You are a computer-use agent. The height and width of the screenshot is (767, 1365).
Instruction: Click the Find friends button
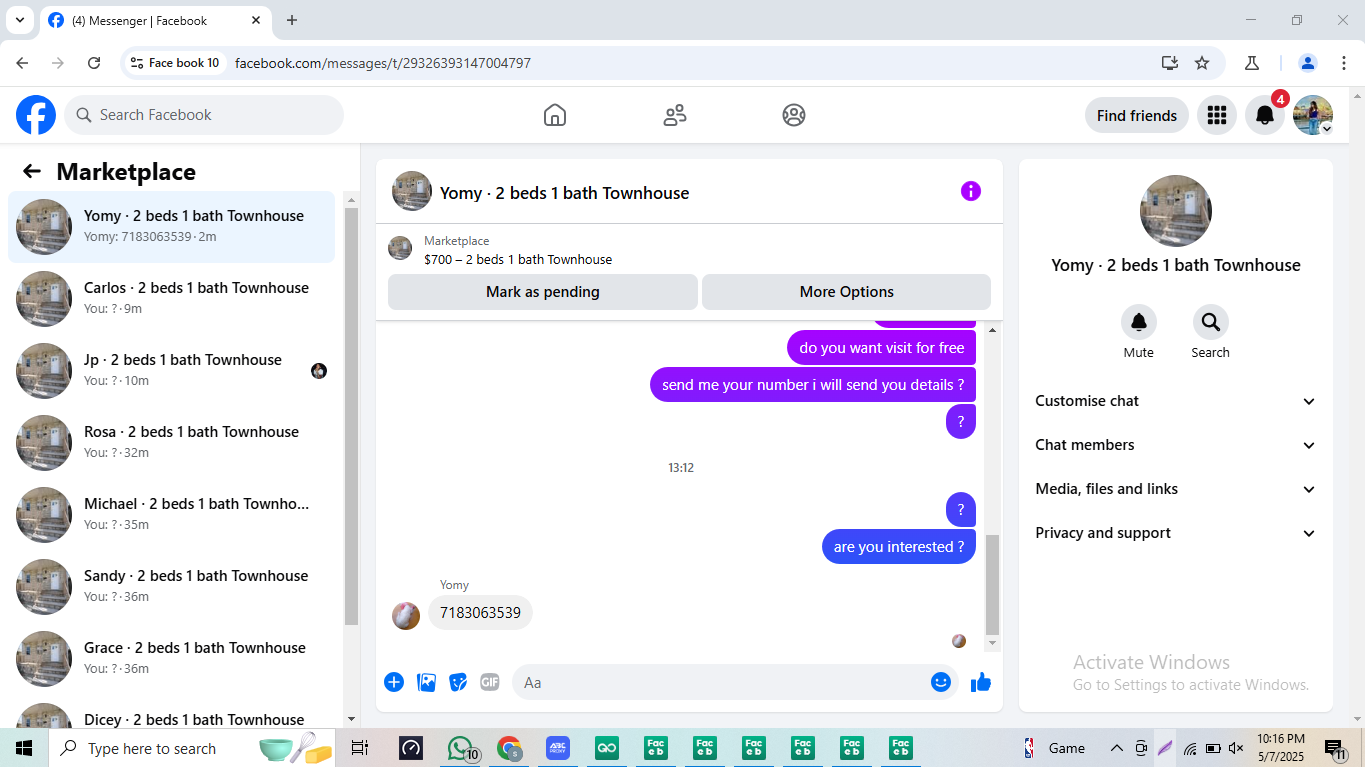click(x=1137, y=115)
